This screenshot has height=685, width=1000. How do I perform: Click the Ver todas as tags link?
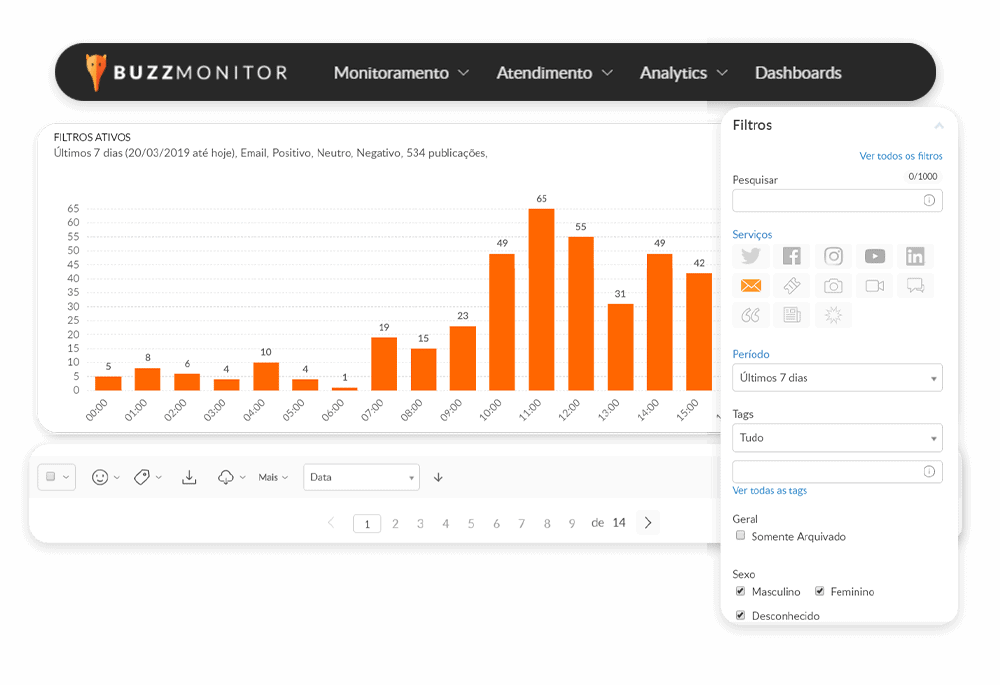coord(769,491)
